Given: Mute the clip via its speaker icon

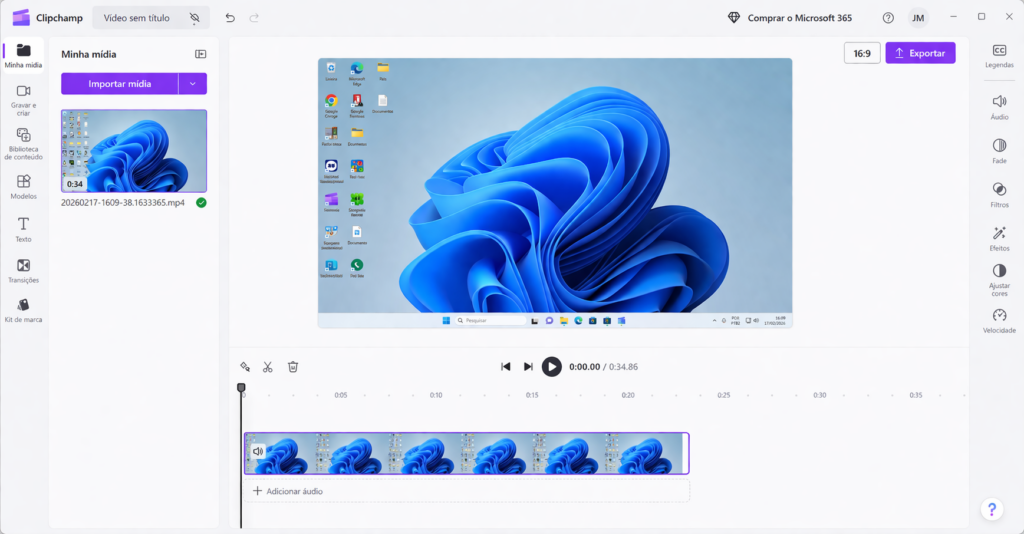Looking at the screenshot, I should tap(258, 451).
